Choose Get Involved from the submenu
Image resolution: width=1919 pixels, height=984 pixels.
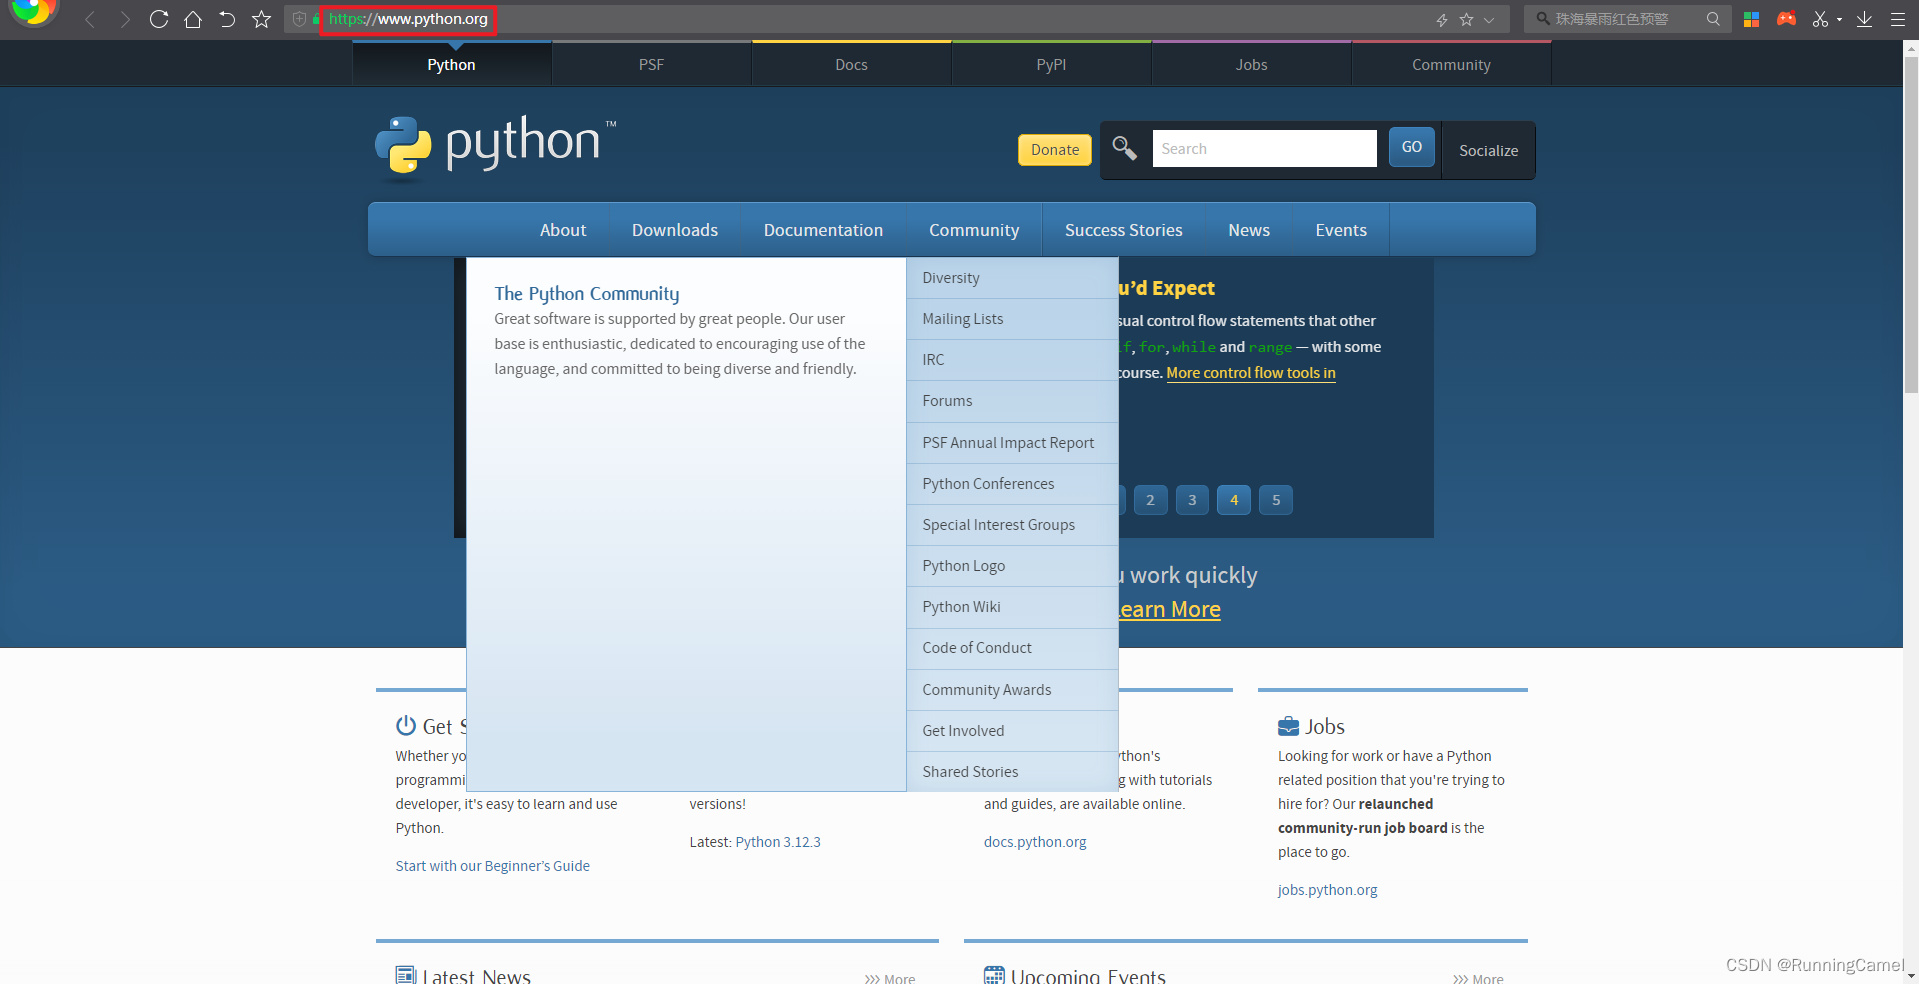1012,731
